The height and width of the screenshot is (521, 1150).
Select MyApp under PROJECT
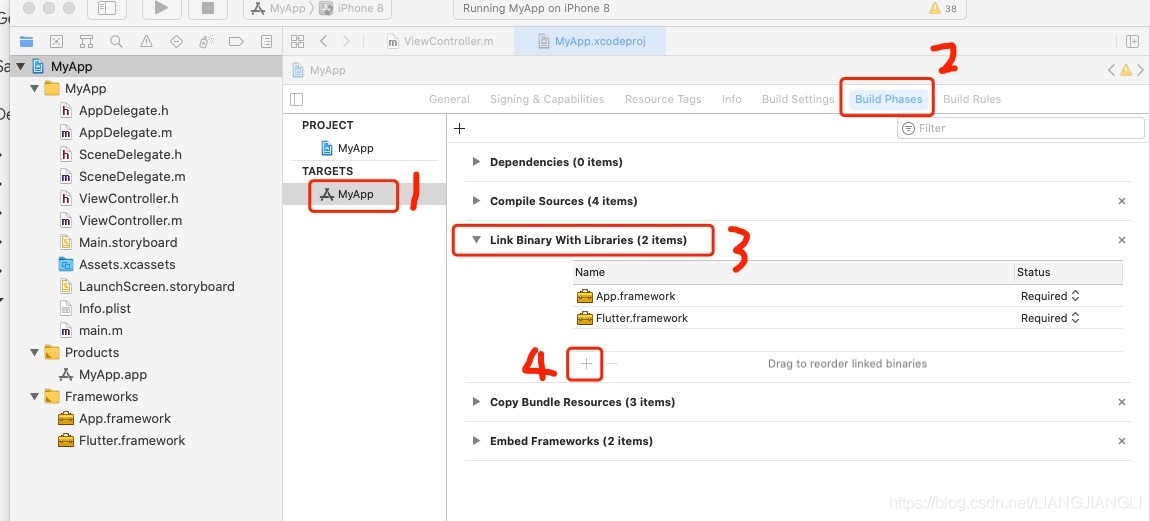coord(348,148)
